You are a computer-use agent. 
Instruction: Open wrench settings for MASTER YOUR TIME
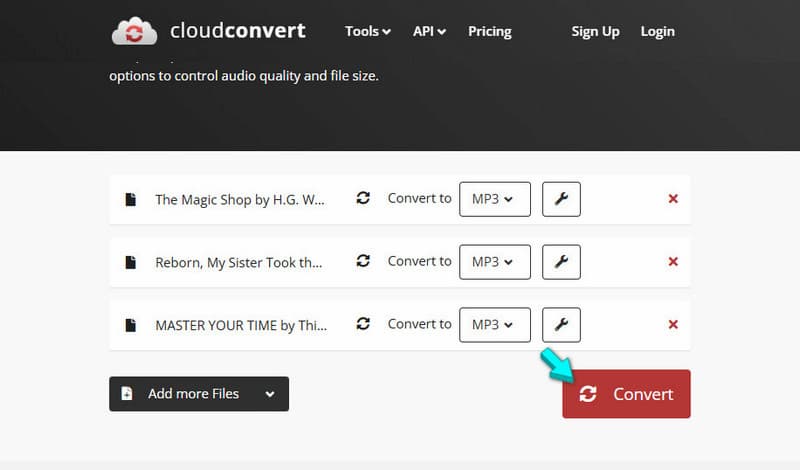(561, 325)
